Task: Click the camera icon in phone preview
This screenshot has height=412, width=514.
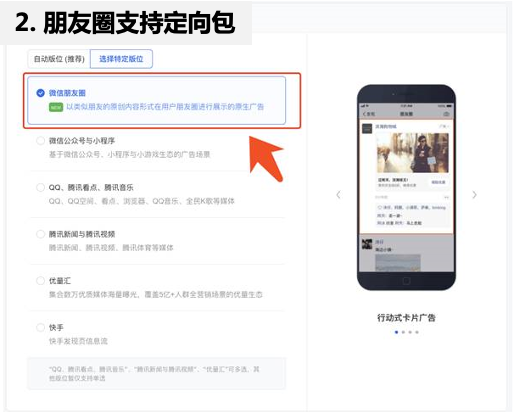Action: click(447, 114)
